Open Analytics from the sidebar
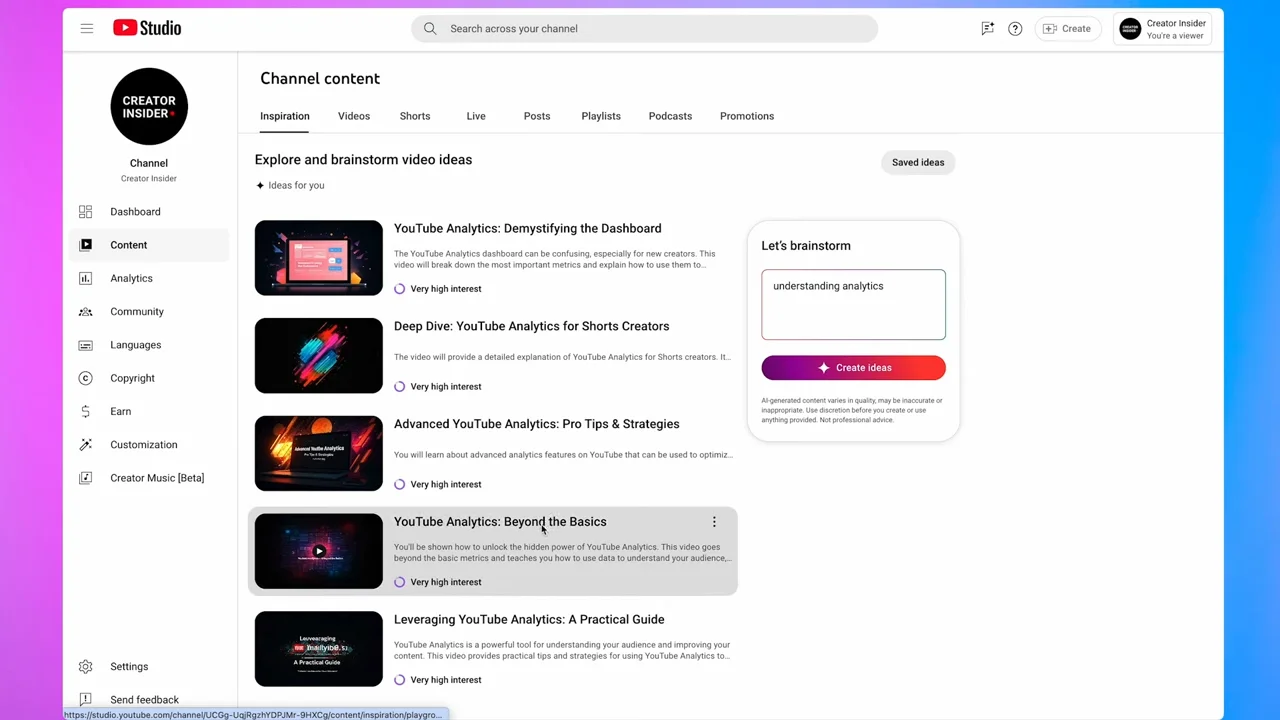Viewport: 1280px width, 720px height. [x=150, y=278]
